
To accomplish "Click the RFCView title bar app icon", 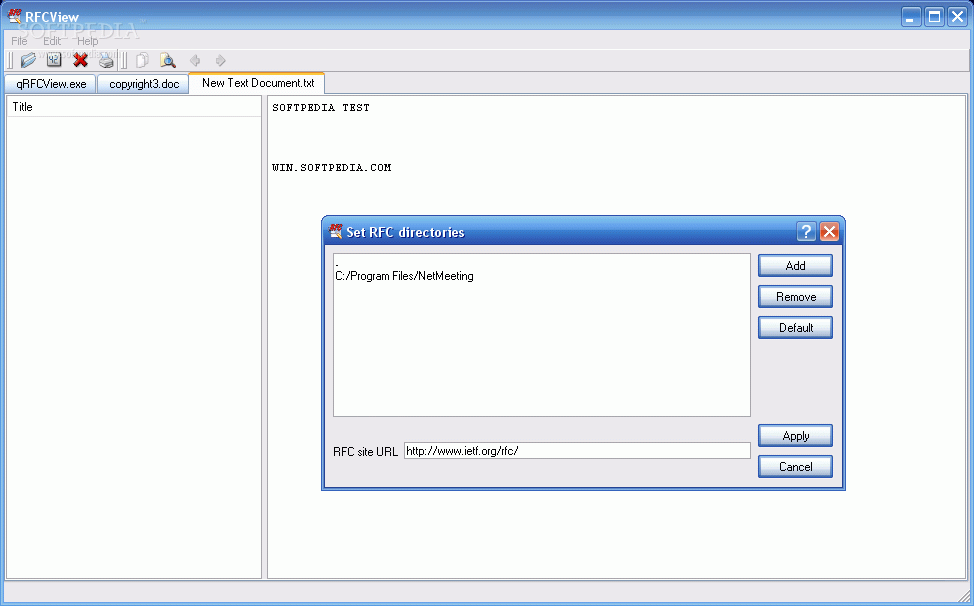I will (x=15, y=16).
